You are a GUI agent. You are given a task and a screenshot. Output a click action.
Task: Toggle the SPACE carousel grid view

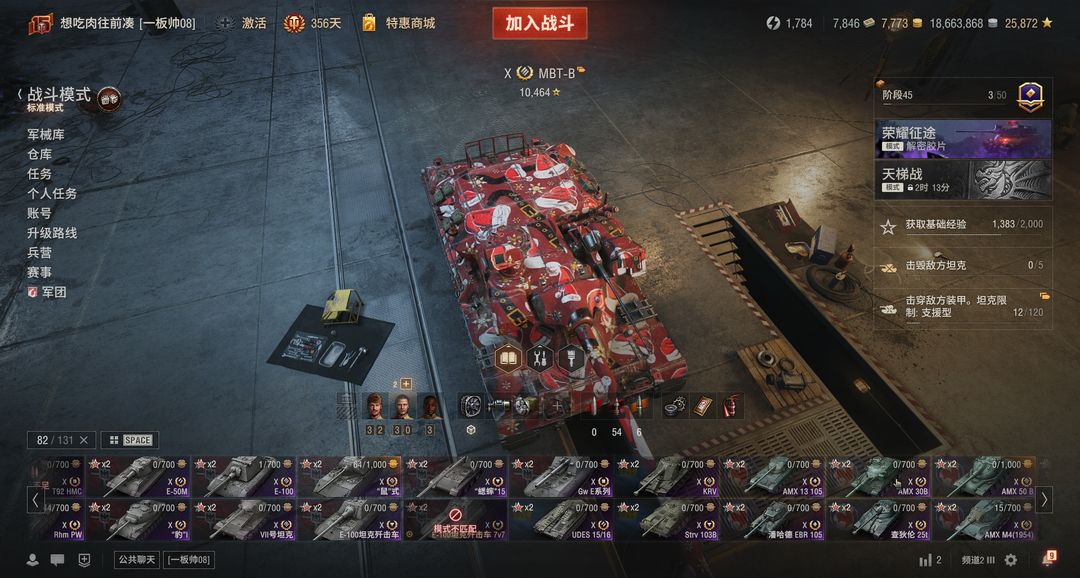point(129,440)
